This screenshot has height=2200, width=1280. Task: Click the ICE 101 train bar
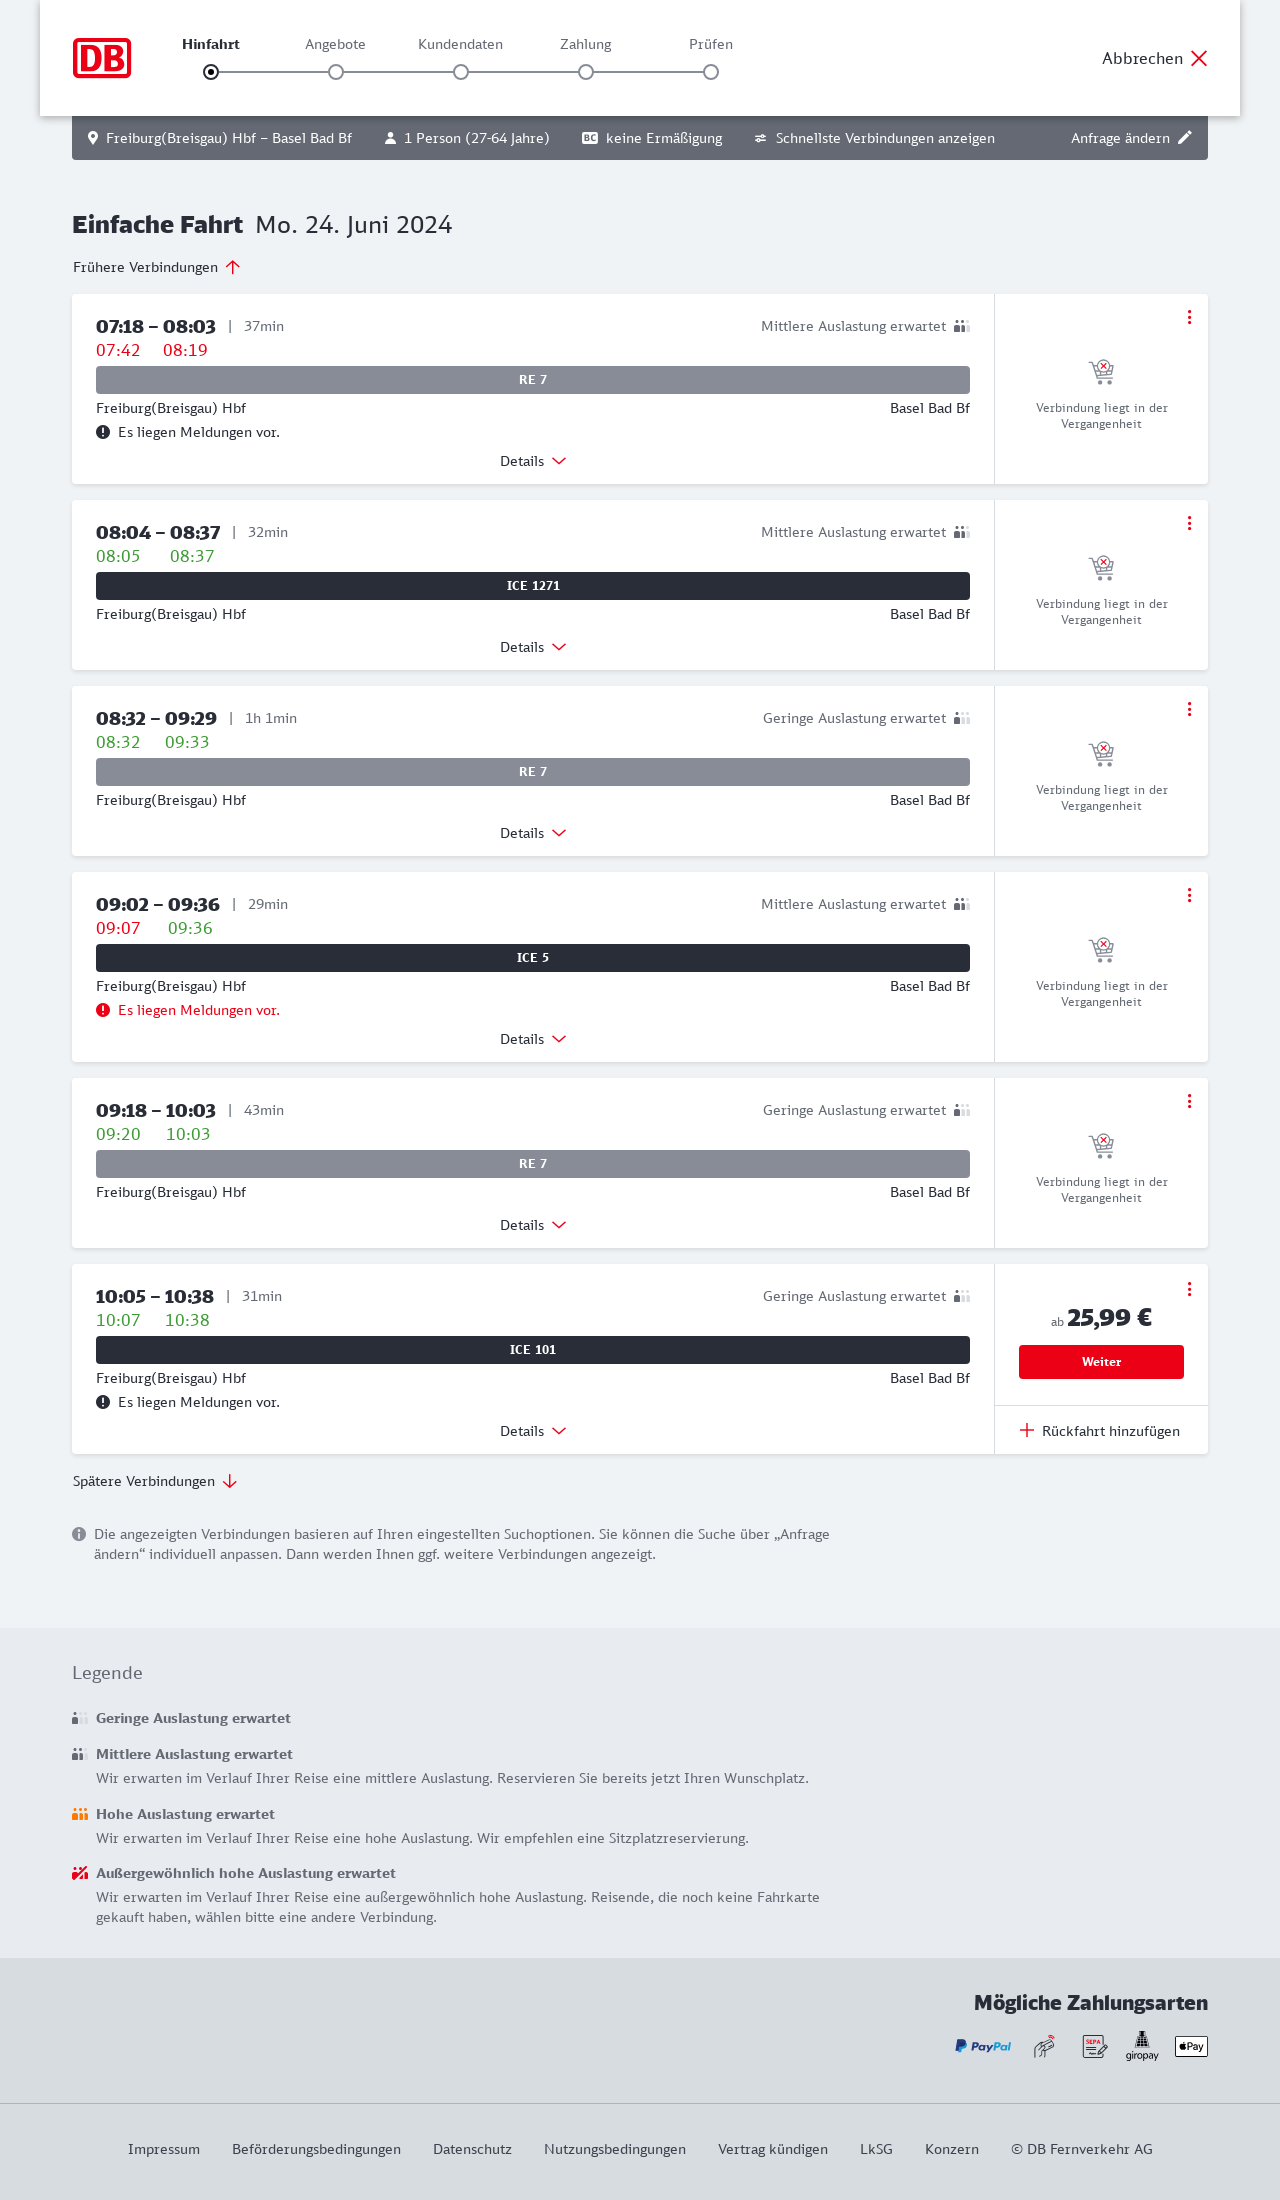(533, 1350)
